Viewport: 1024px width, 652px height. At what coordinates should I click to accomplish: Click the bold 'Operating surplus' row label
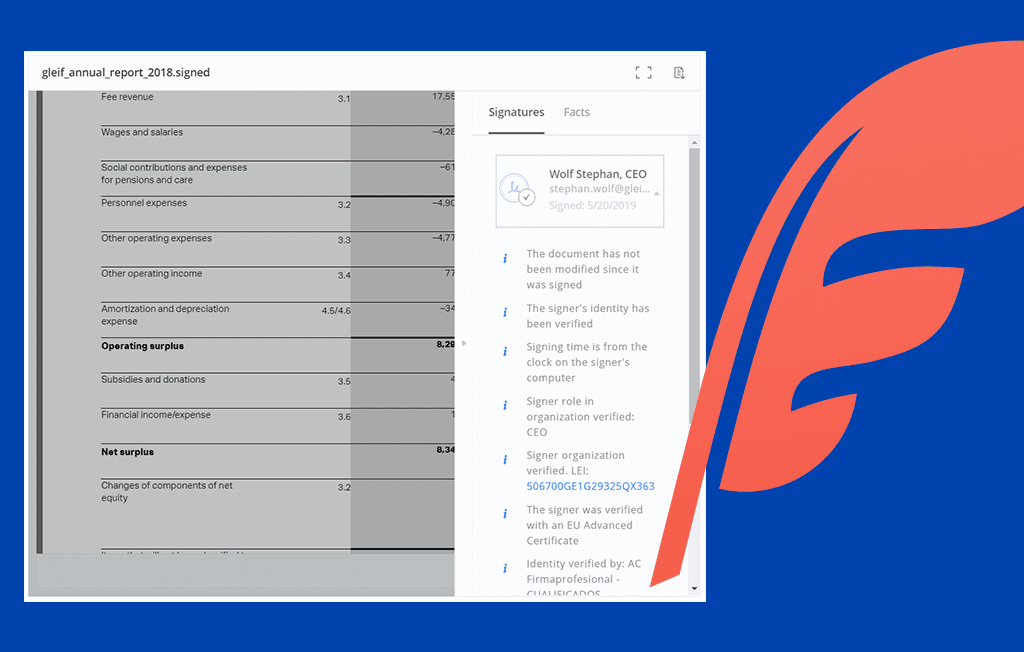click(142, 346)
